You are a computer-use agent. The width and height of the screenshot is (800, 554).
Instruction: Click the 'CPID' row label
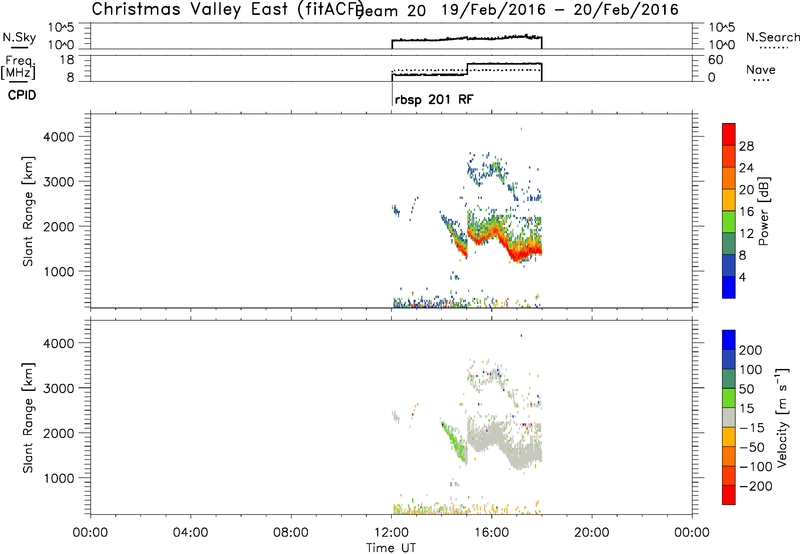[22, 95]
